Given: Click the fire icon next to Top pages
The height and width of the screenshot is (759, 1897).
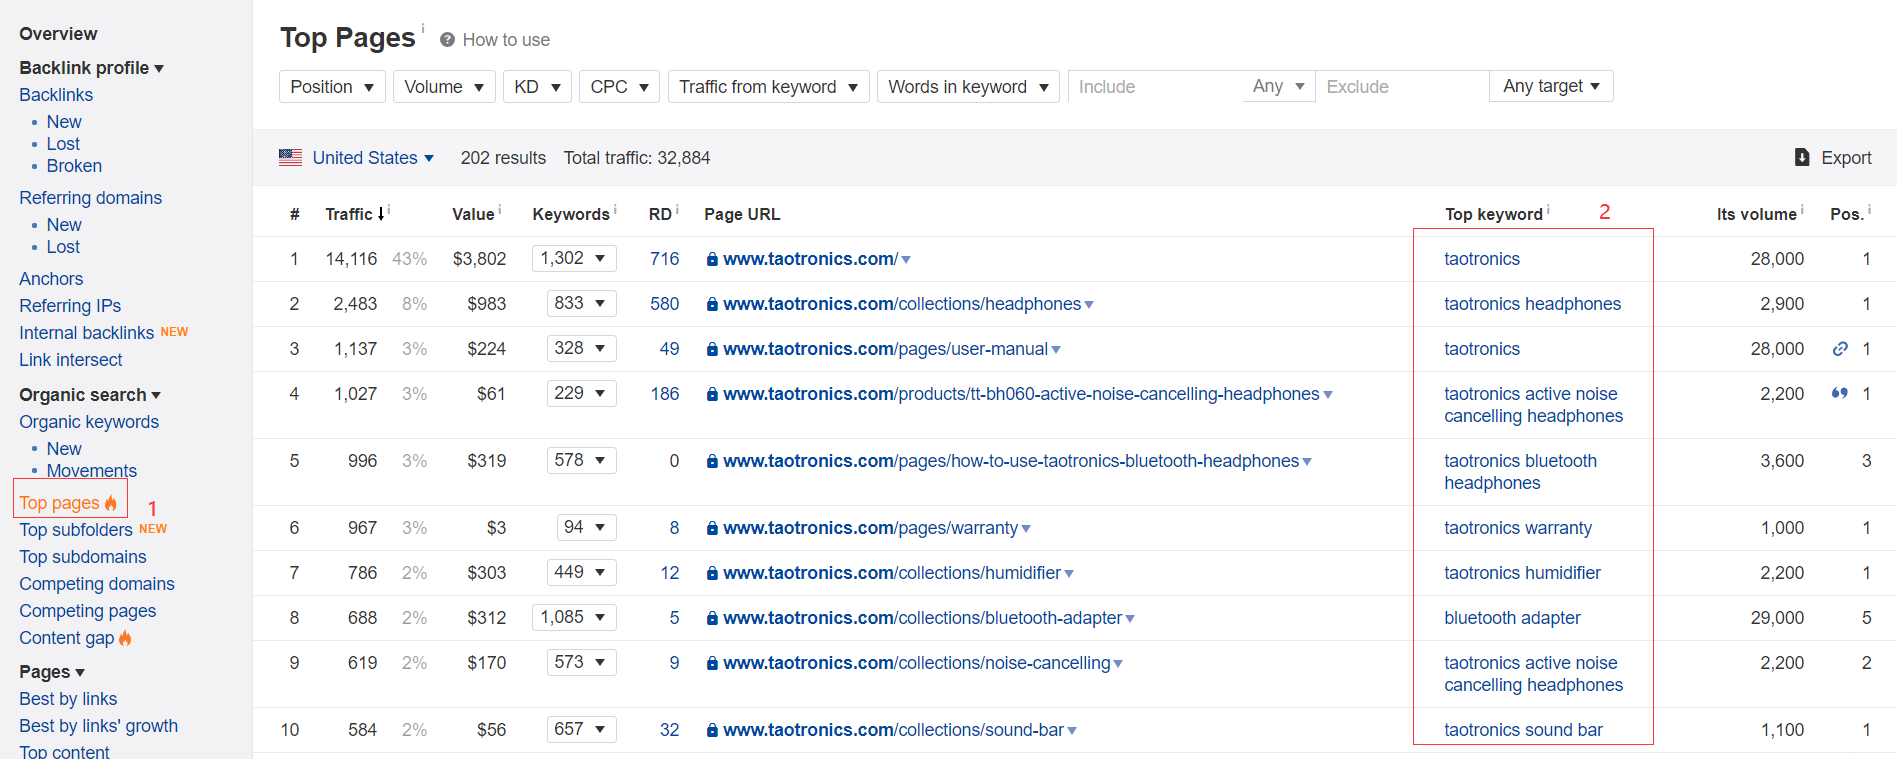Looking at the screenshot, I should click(111, 502).
